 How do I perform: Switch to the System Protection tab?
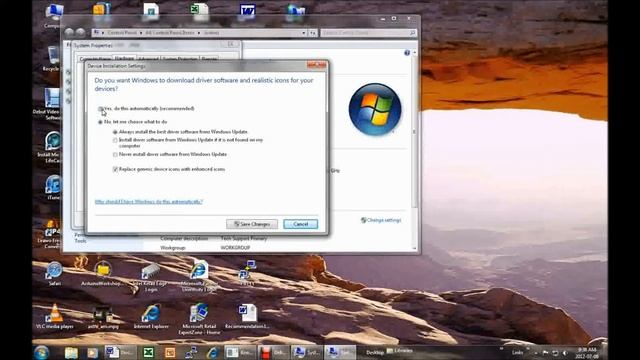(x=180, y=59)
